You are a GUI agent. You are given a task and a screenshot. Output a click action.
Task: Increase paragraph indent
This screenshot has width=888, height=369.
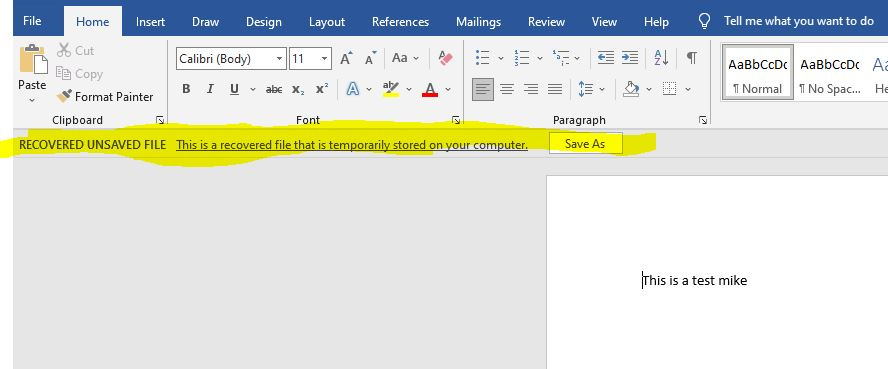click(630, 58)
